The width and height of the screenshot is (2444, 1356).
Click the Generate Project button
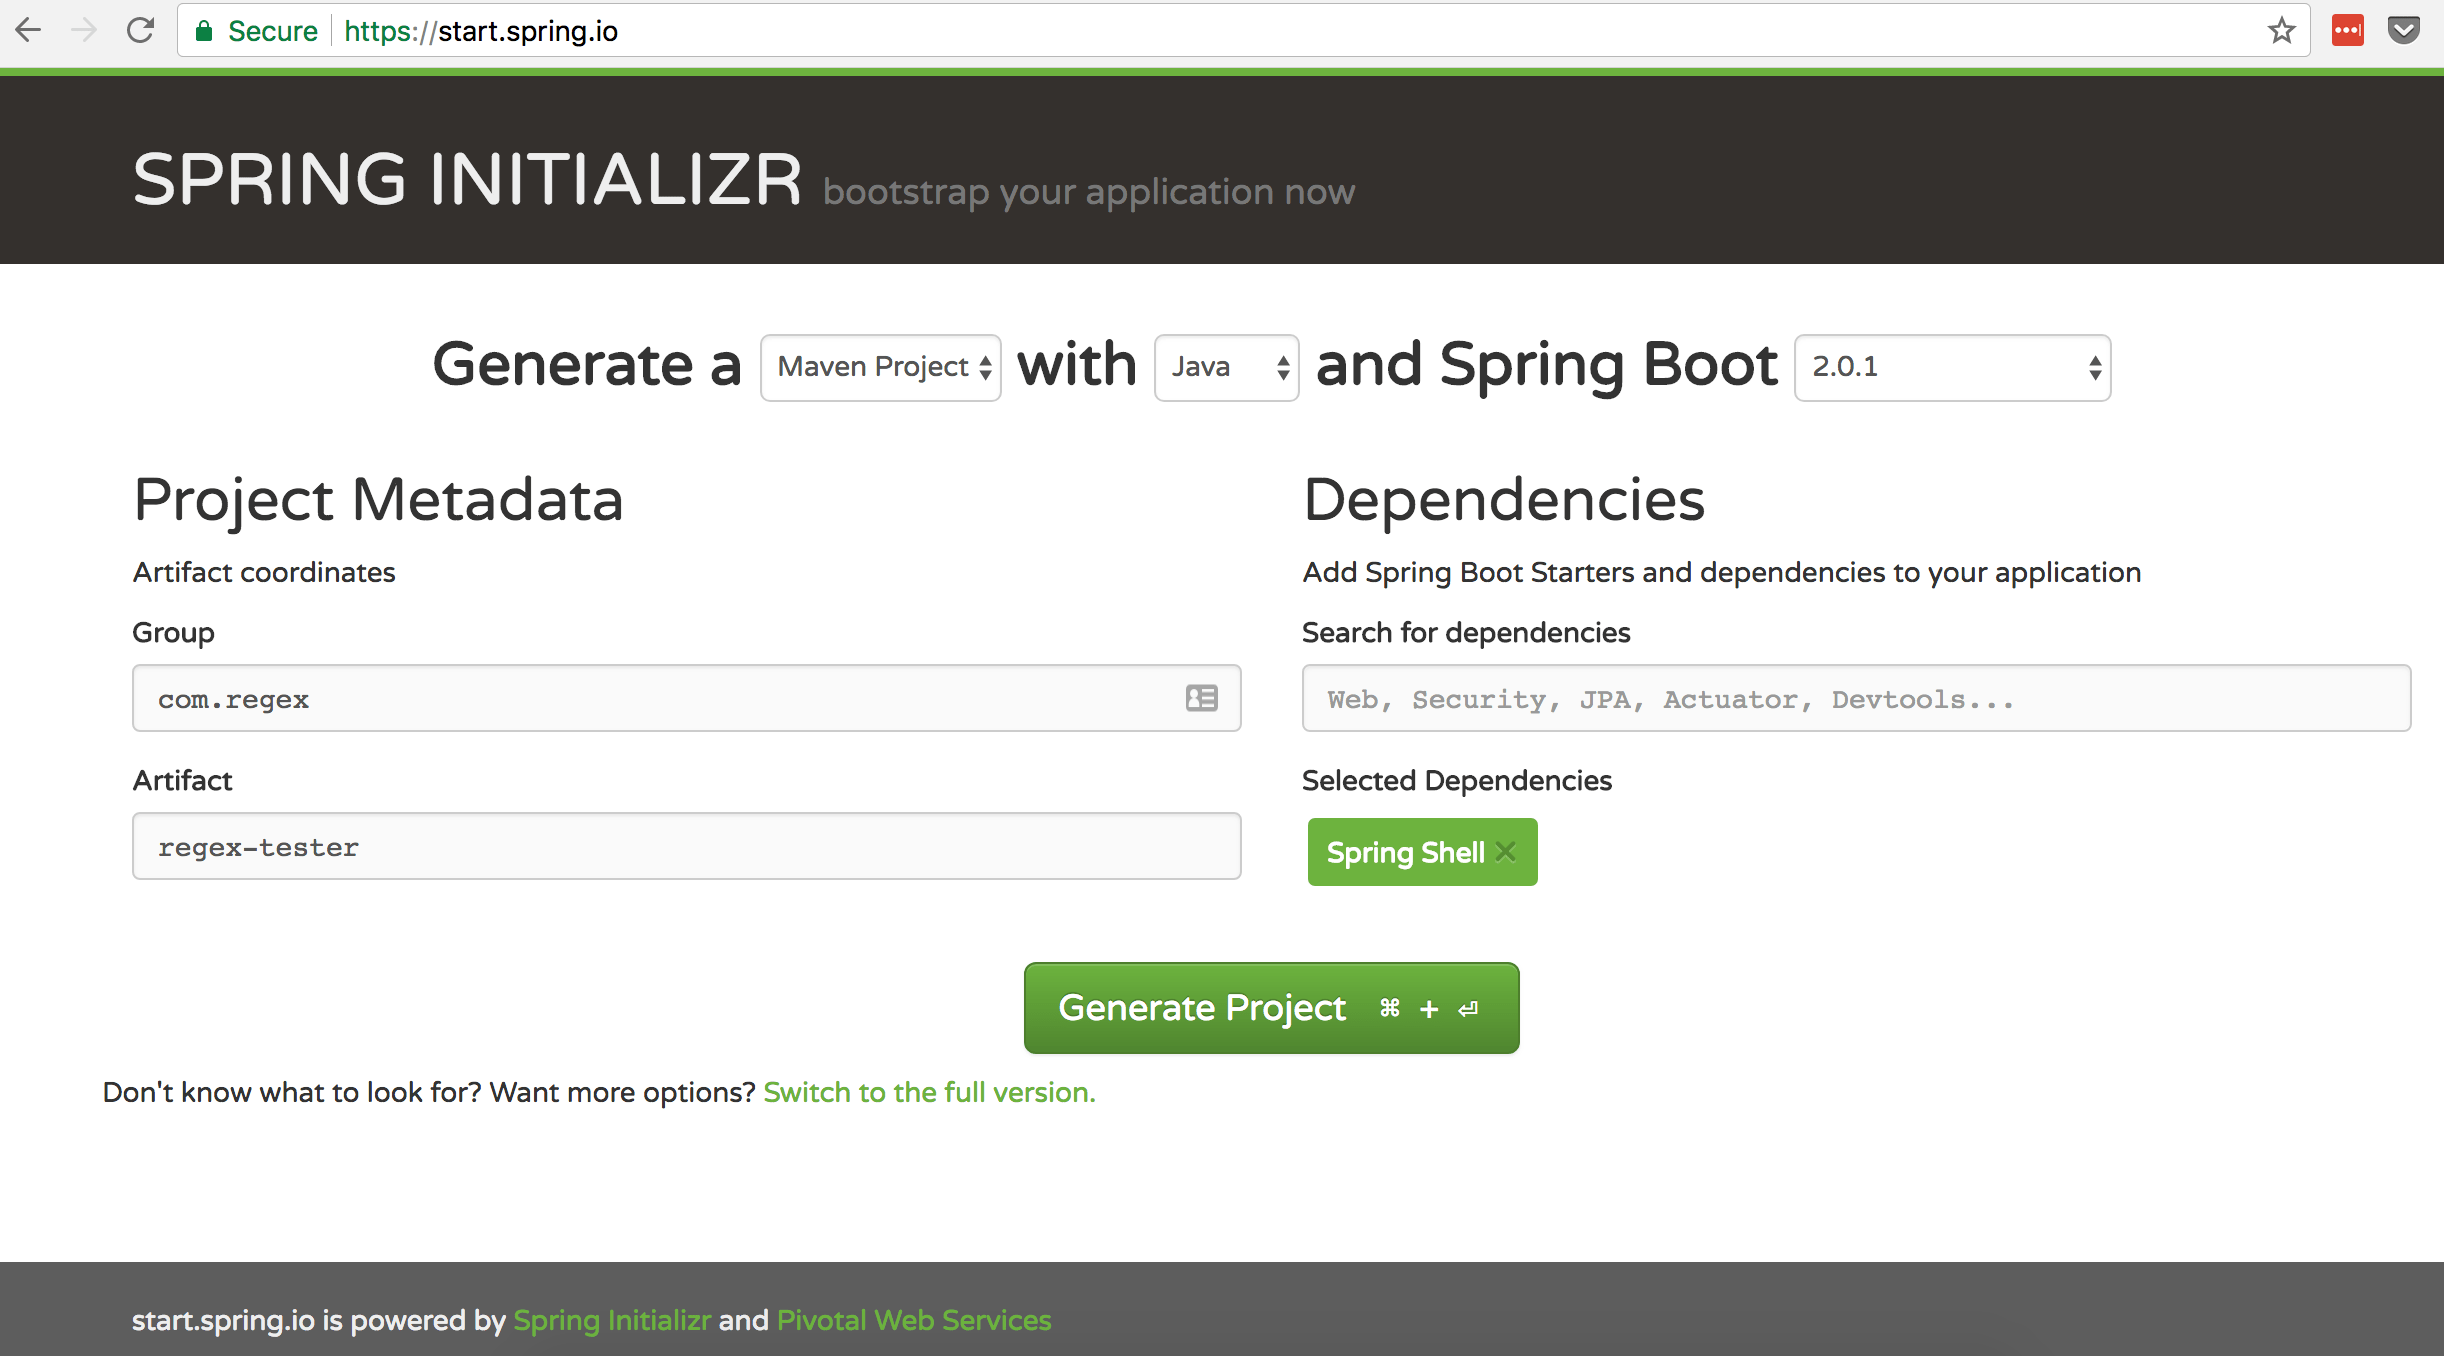tap(1270, 1007)
